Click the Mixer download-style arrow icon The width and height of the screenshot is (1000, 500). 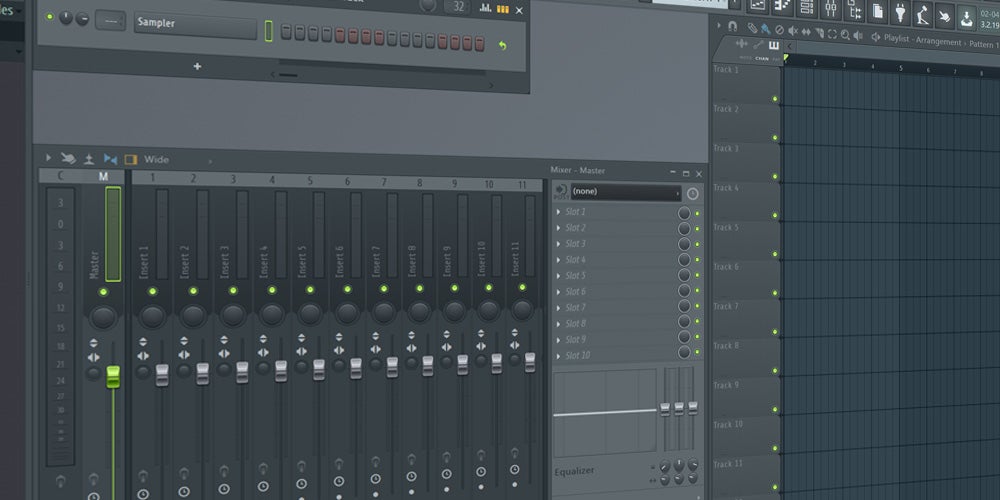(x=89, y=159)
